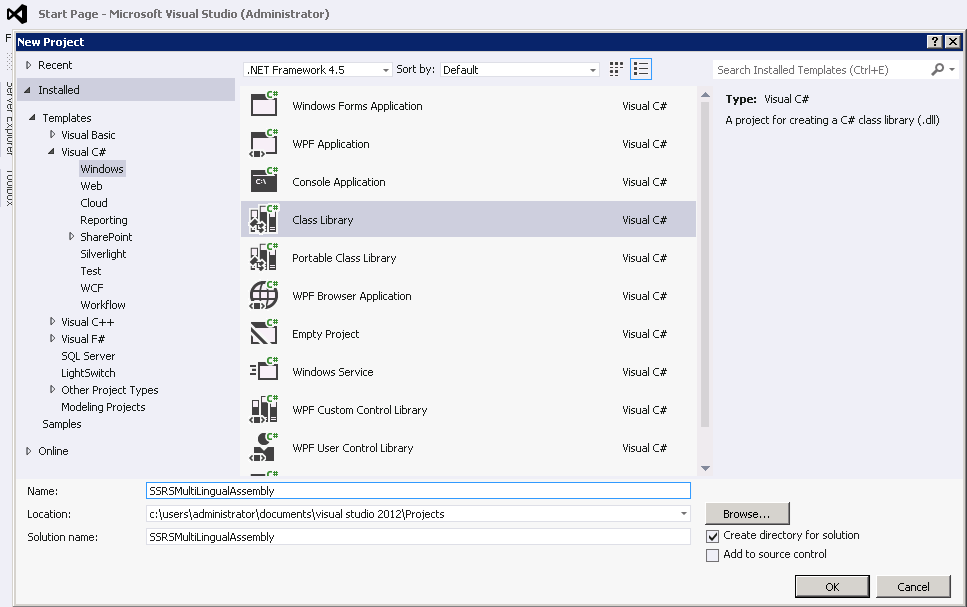Enable Add to source control checkbox
Screen dimensions: 967x607
pyautogui.click(x=712, y=555)
